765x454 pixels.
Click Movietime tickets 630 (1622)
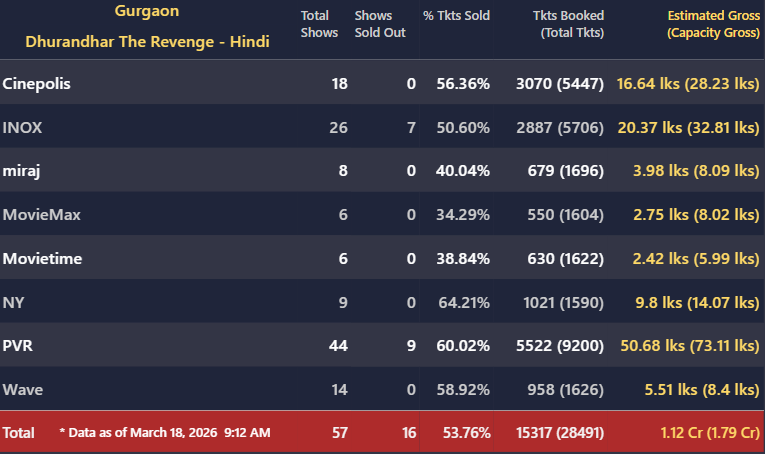(x=565, y=258)
